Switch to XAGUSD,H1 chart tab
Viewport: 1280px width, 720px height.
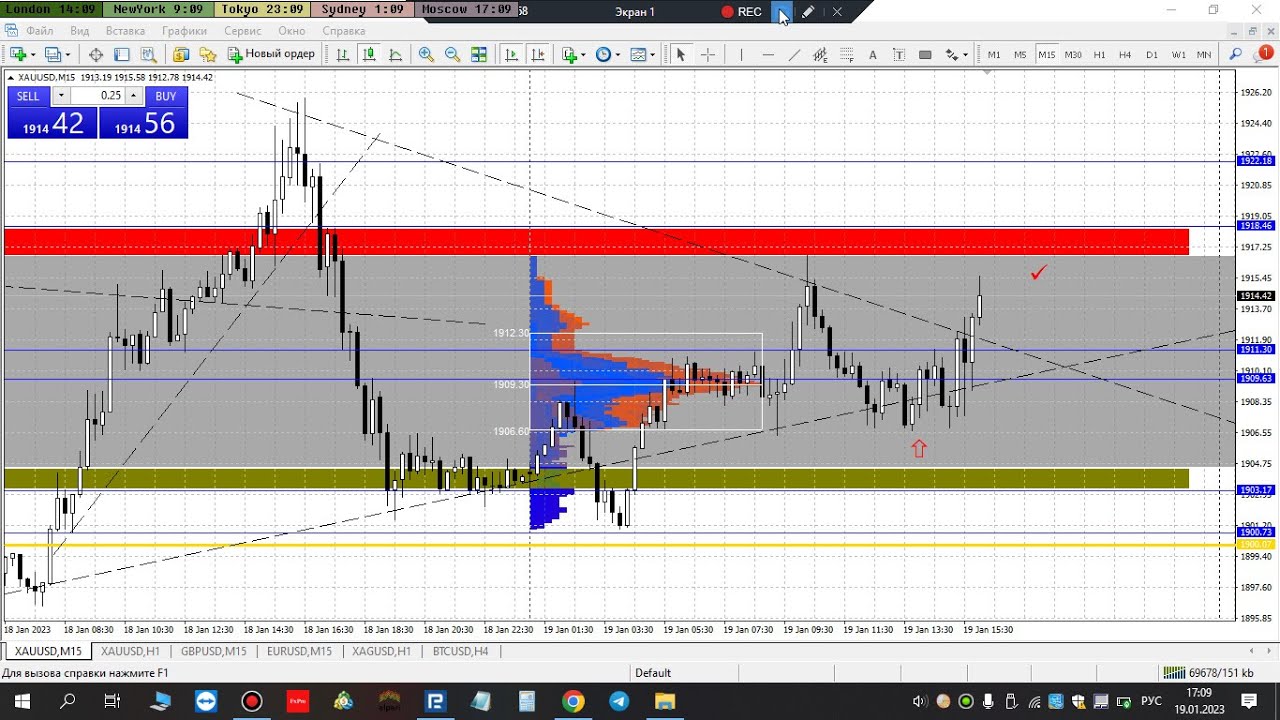[381, 651]
